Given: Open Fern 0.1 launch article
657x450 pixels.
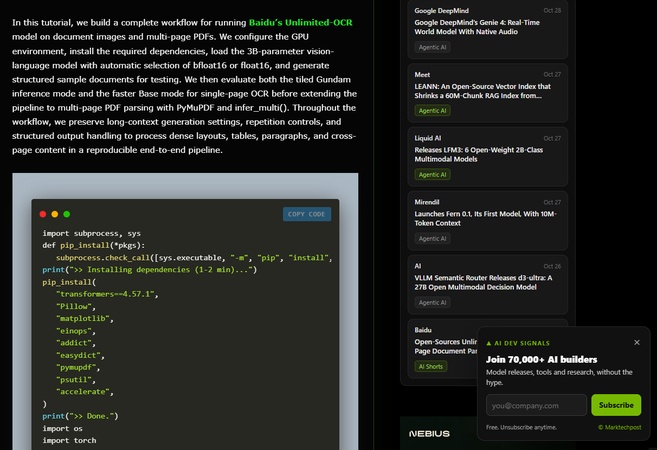Looking at the screenshot, I should coord(485,218).
